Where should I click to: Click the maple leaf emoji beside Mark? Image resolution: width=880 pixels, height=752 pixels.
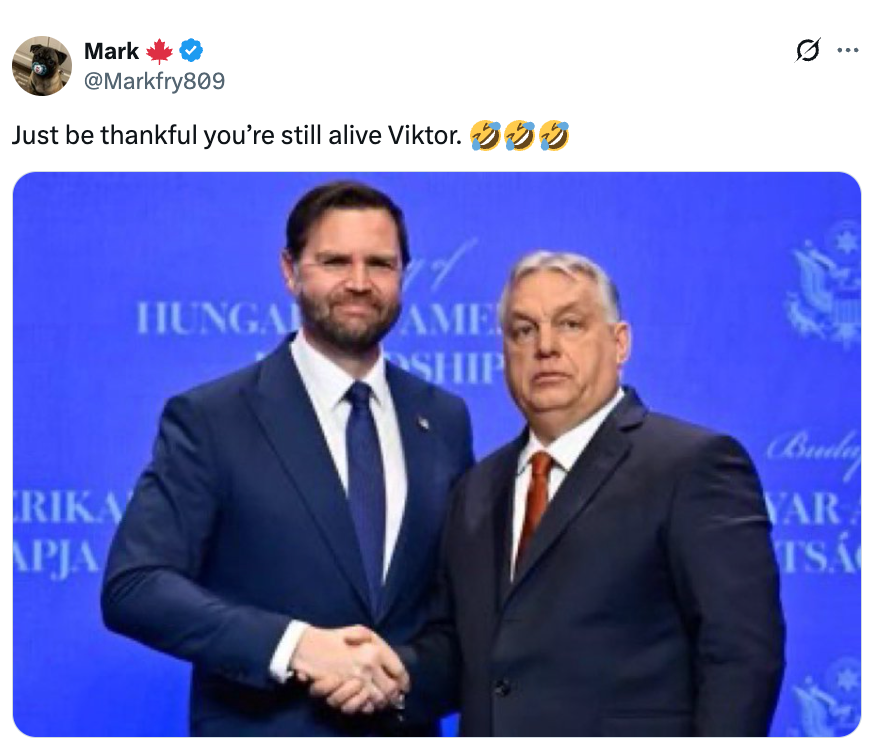[160, 51]
